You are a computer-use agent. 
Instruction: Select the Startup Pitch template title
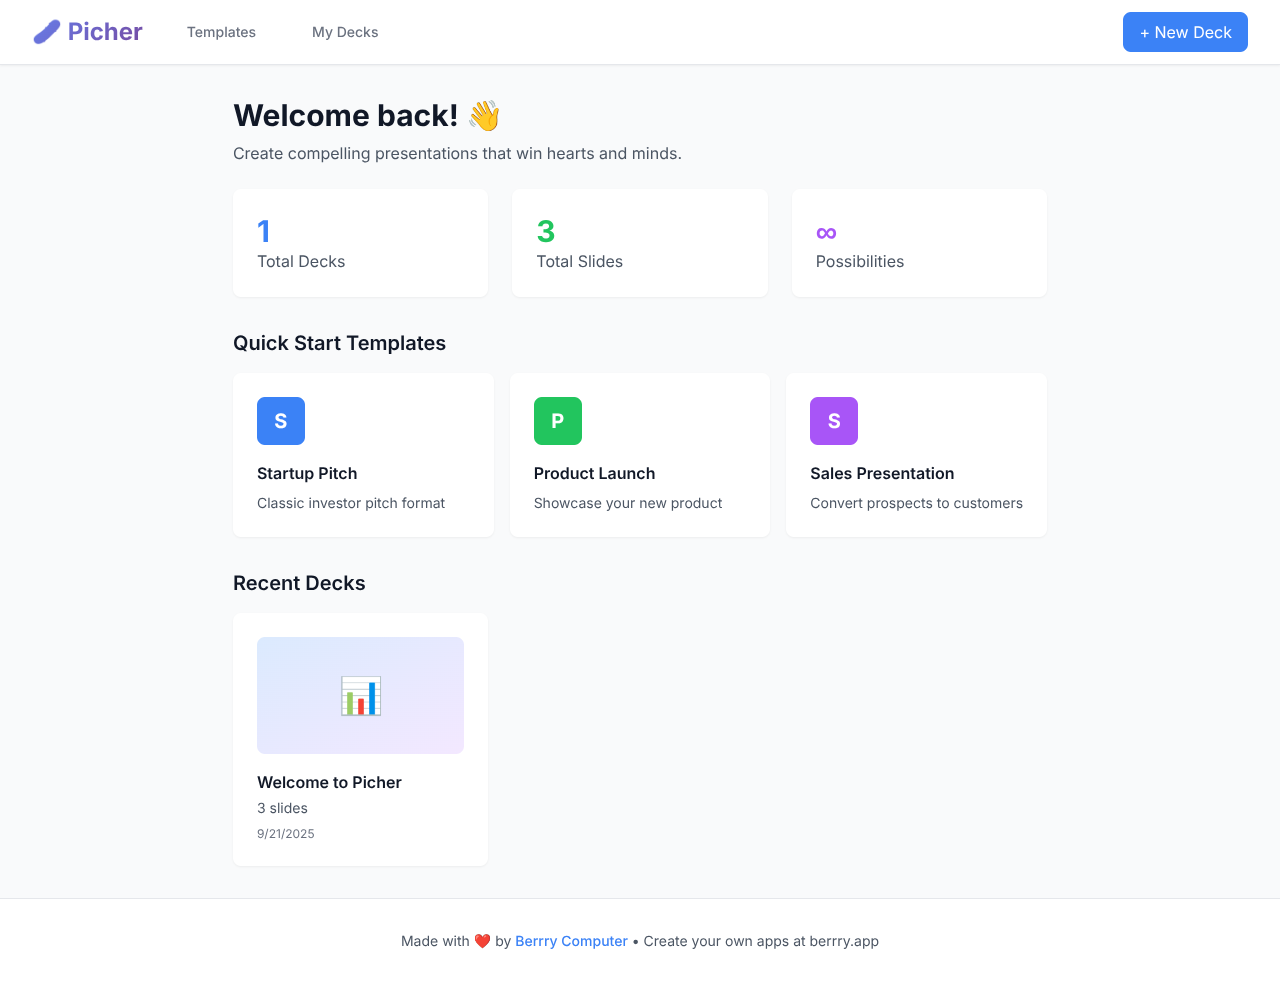(307, 473)
